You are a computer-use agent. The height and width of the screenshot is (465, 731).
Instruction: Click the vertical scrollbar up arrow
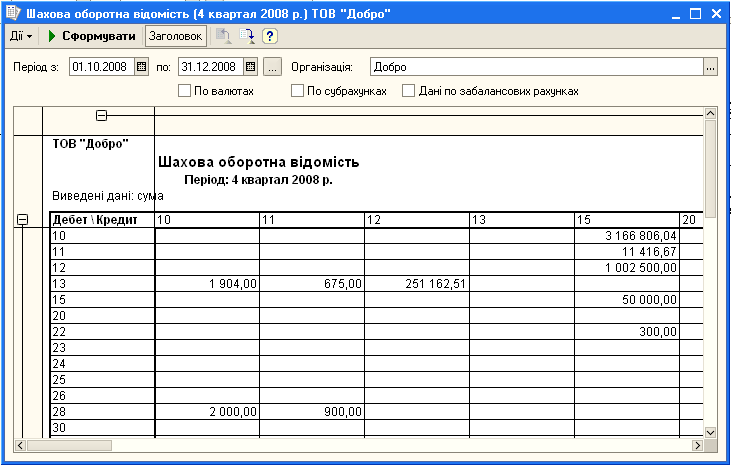pyautogui.click(x=710, y=113)
